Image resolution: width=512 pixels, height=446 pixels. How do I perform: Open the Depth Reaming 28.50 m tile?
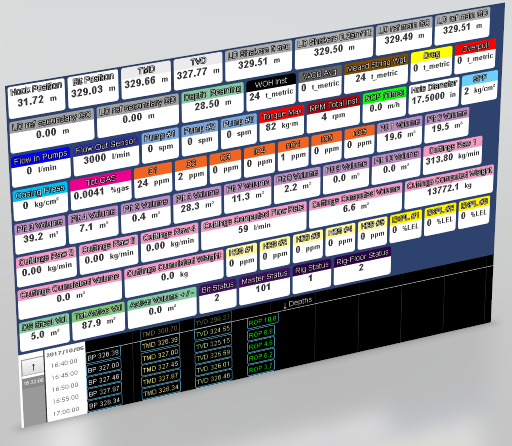point(213,101)
